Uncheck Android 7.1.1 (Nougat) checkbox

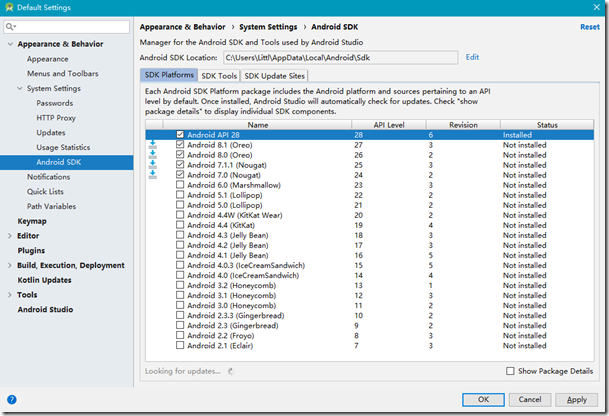tap(180, 165)
